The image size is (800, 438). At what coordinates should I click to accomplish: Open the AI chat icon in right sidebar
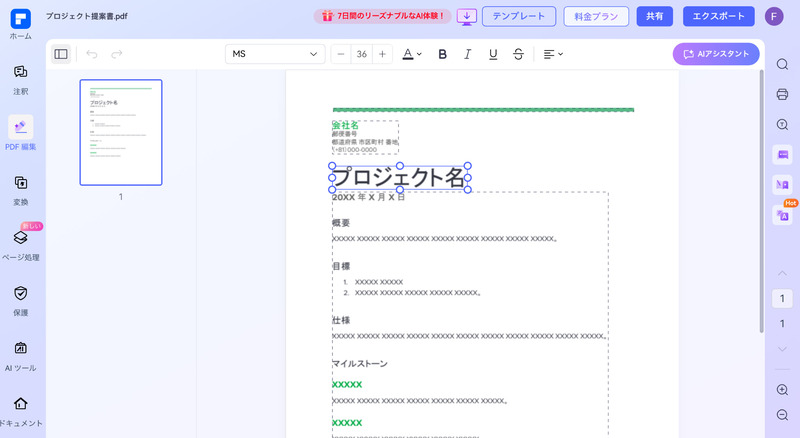(x=782, y=155)
